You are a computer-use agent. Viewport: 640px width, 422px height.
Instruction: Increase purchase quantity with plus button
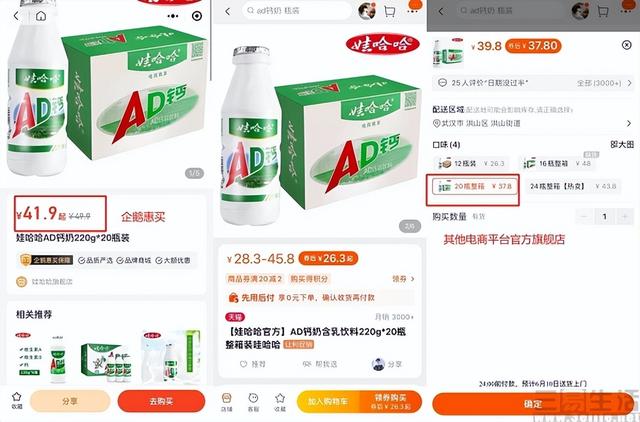(624, 216)
